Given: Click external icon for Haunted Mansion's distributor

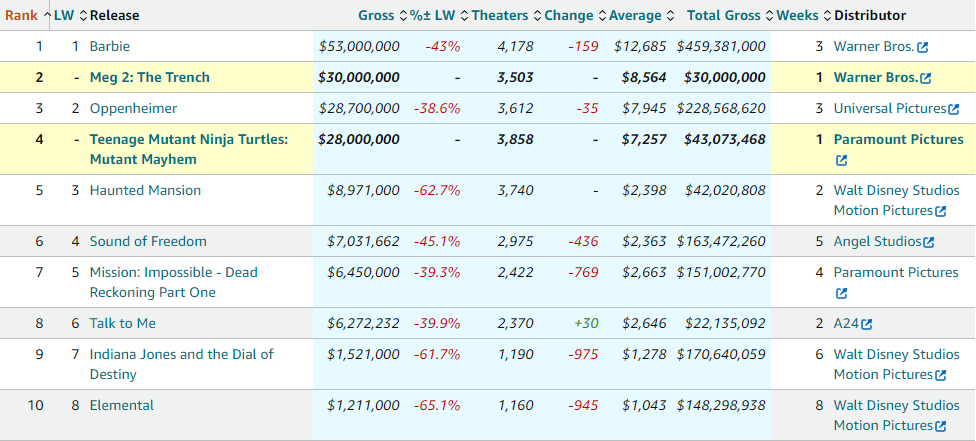Looking at the screenshot, I should [941, 211].
